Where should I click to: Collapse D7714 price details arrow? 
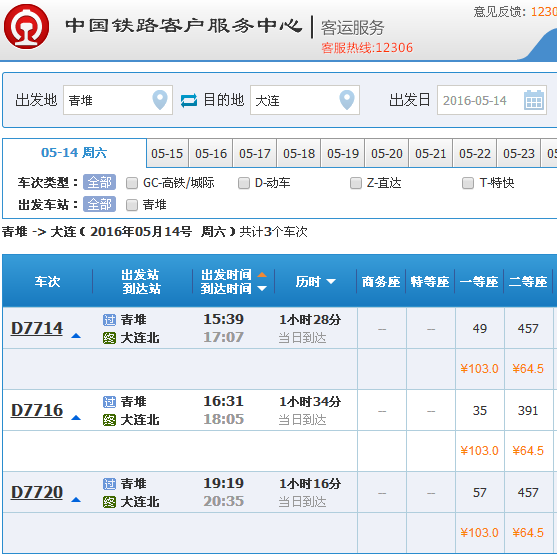coord(76,336)
